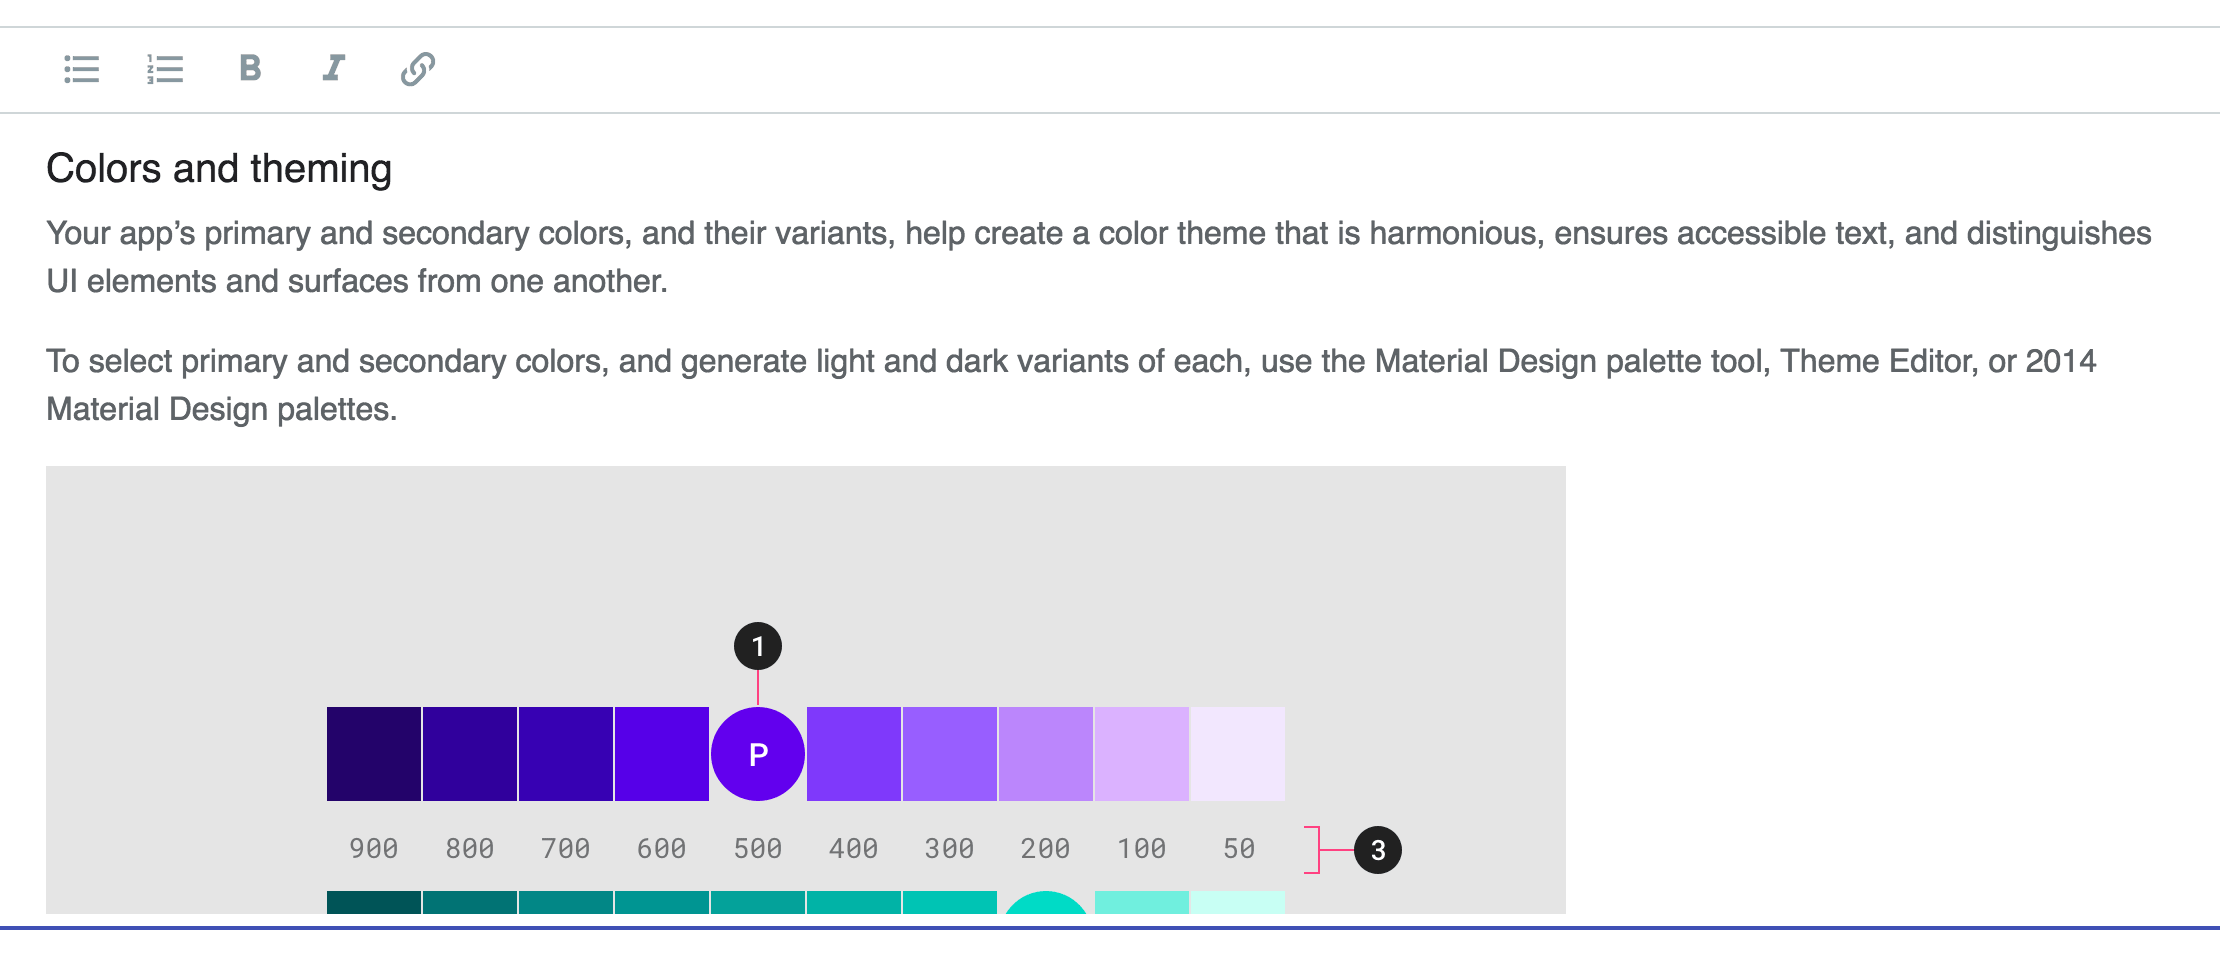The height and width of the screenshot is (962, 2220).
Task: Click callout marker number 1
Action: coord(758,647)
